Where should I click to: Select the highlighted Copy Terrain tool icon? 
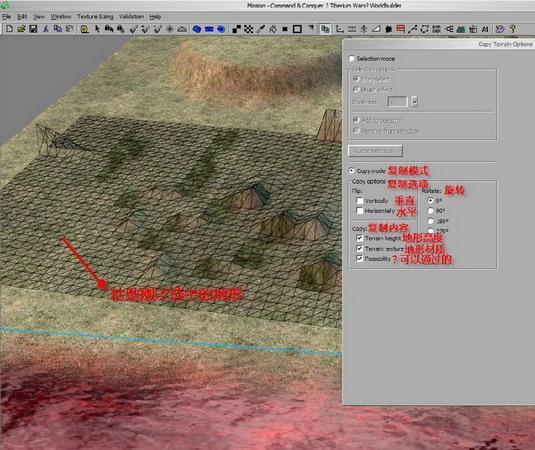click(x=325, y=29)
